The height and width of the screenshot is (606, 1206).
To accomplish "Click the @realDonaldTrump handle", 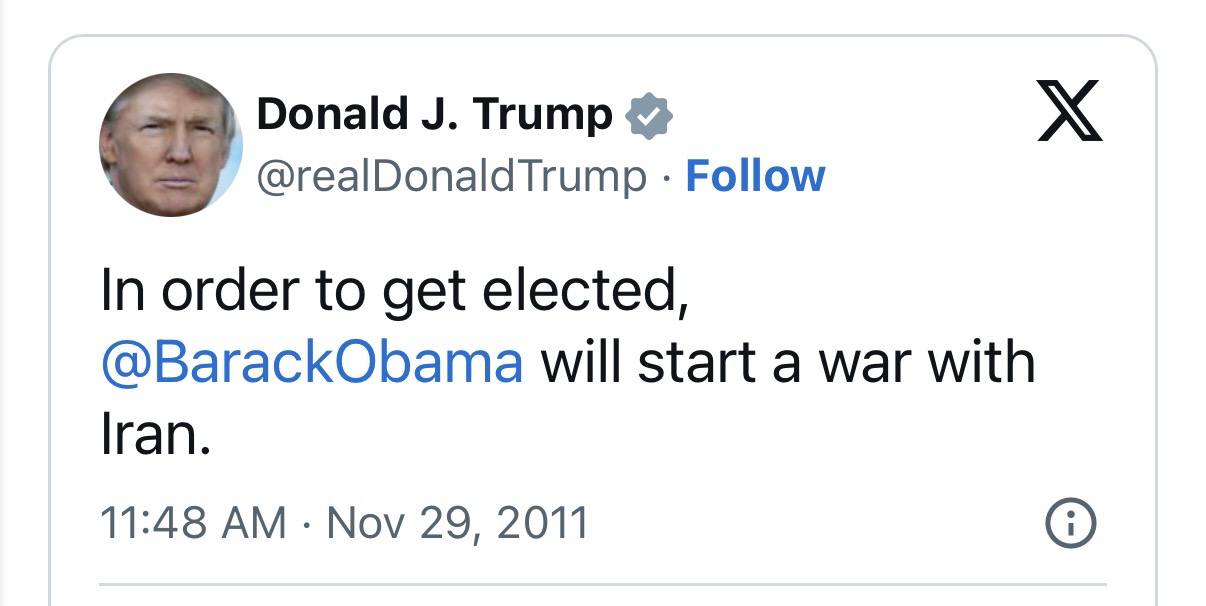I will (x=451, y=177).
